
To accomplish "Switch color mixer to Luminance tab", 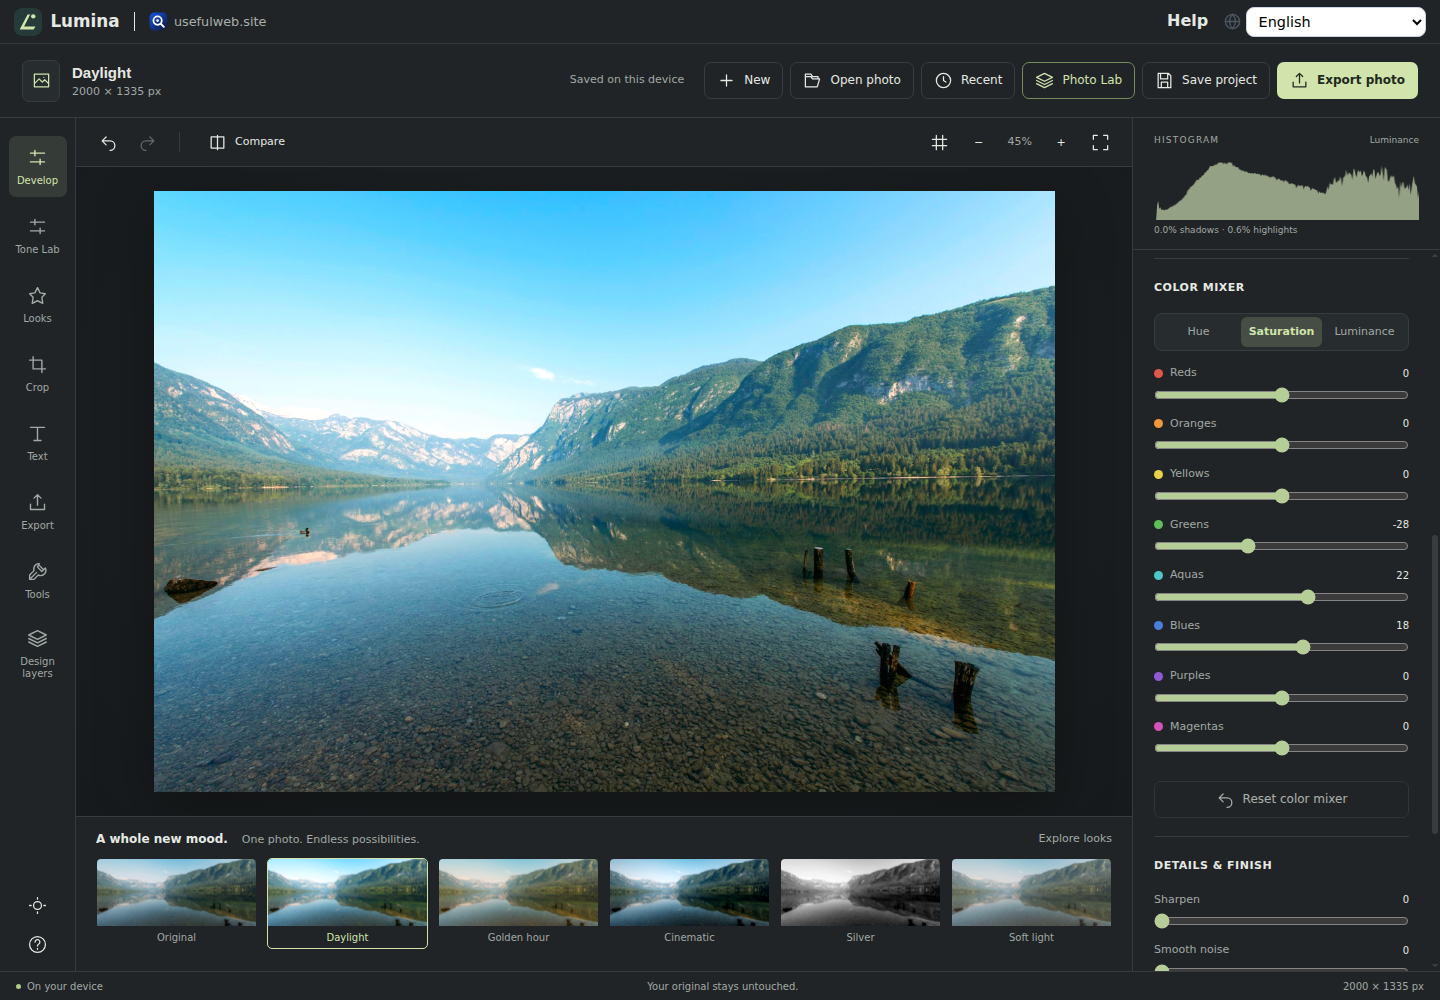I will tap(1364, 332).
